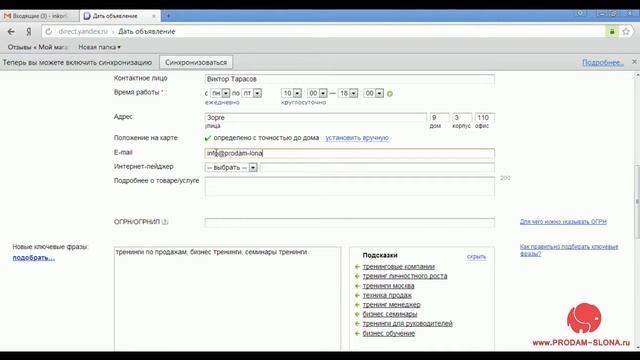The height and width of the screenshot is (360, 640).
Task: Click suggestion text 'техника продаж'
Action: tap(387, 295)
